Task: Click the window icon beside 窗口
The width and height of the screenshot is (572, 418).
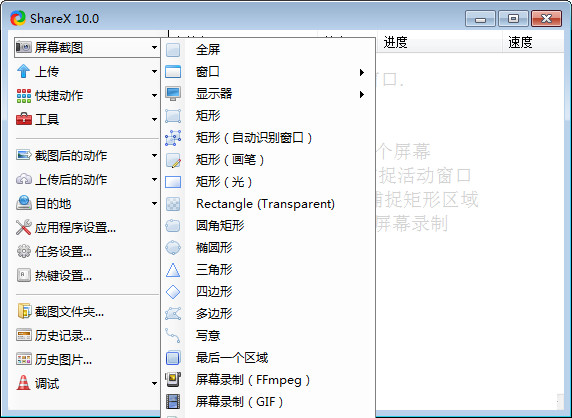Action: pyautogui.click(x=173, y=71)
